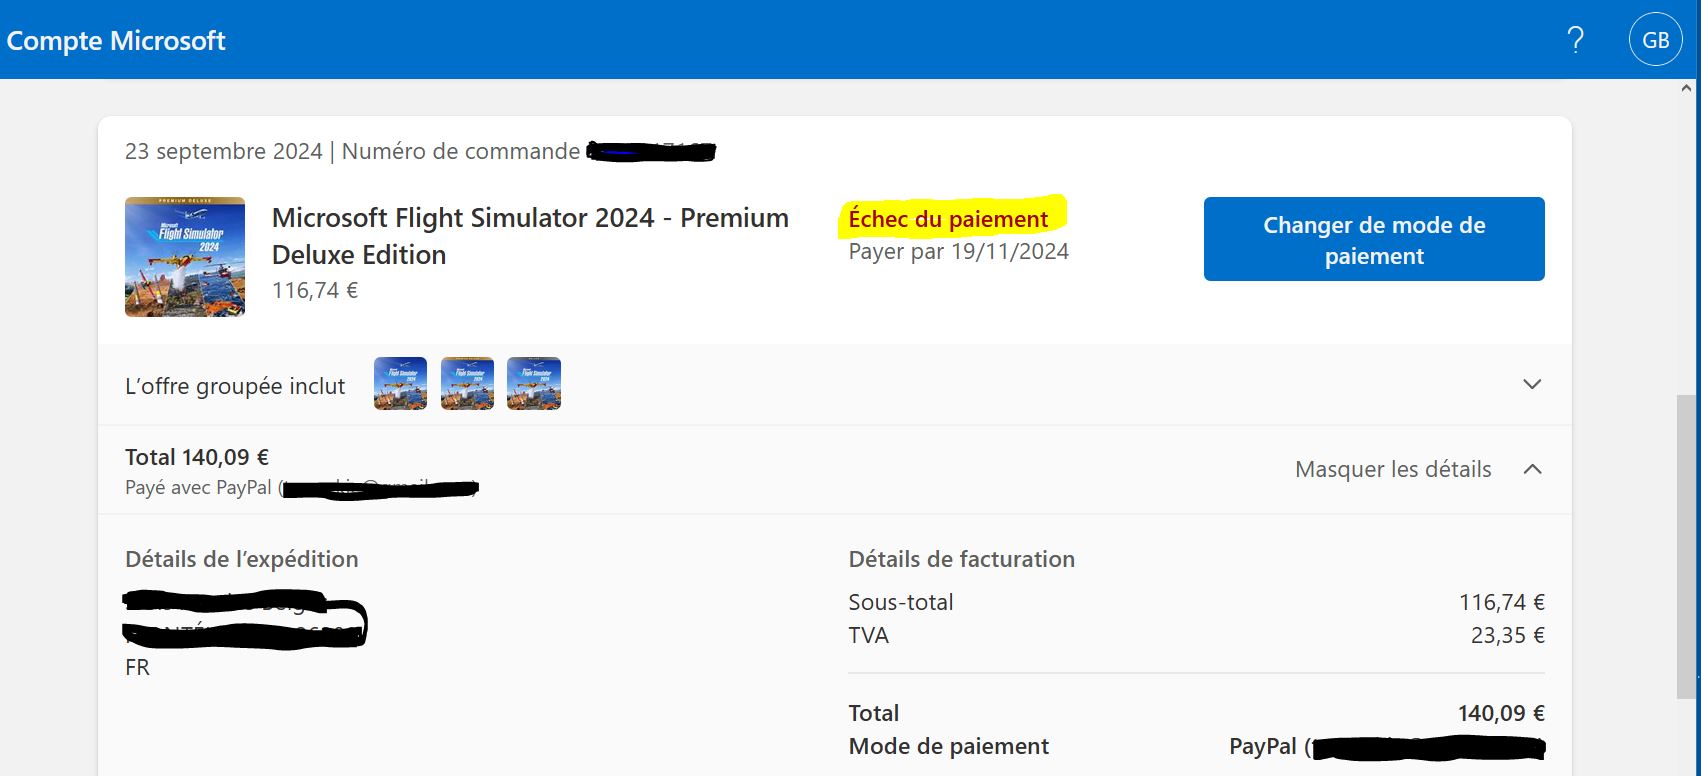Open the GB account avatar menu
Screen dimensions: 1701x776
1656,40
